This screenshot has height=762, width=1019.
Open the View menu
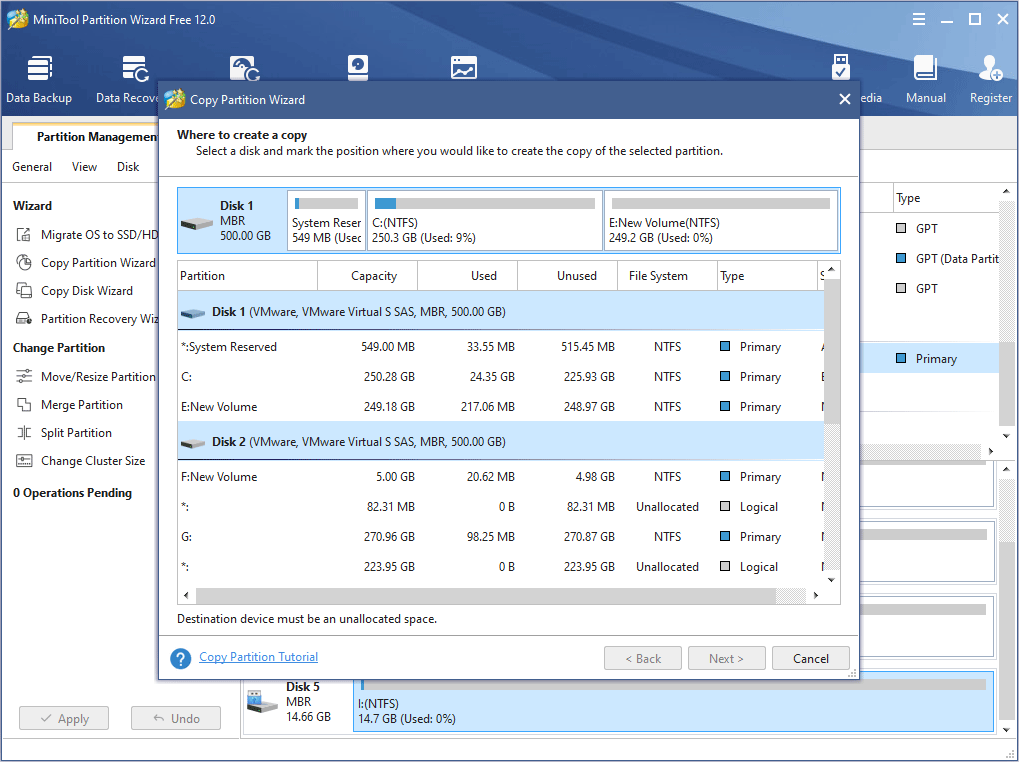[84, 167]
